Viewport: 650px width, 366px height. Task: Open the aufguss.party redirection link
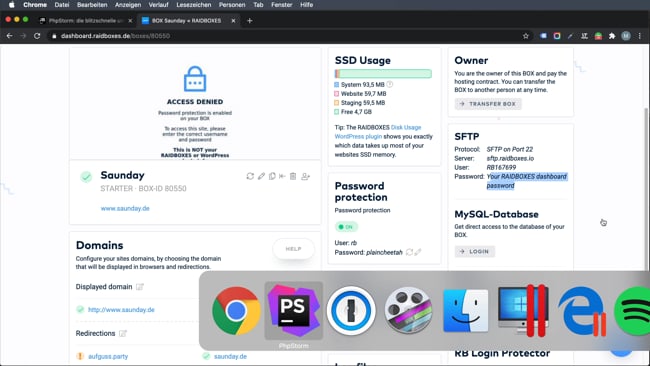coord(108,356)
